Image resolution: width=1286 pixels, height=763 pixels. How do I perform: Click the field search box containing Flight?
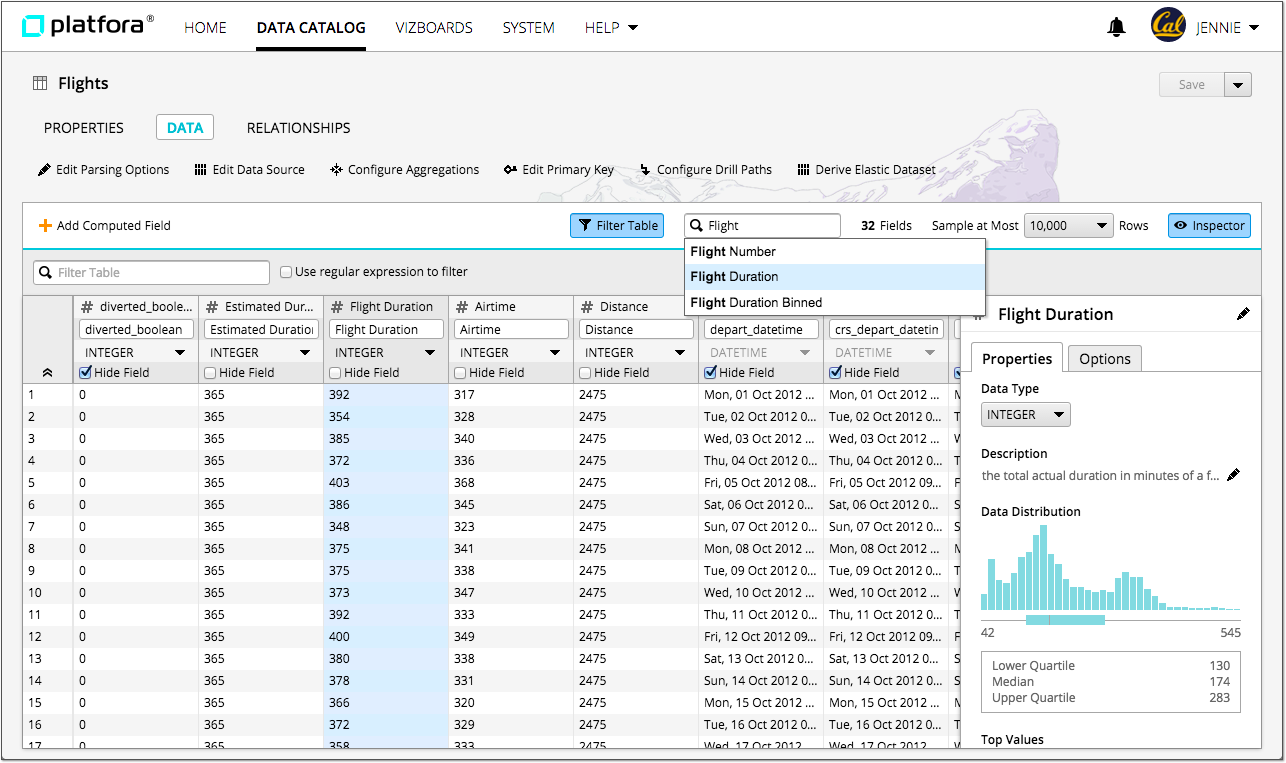click(762, 226)
